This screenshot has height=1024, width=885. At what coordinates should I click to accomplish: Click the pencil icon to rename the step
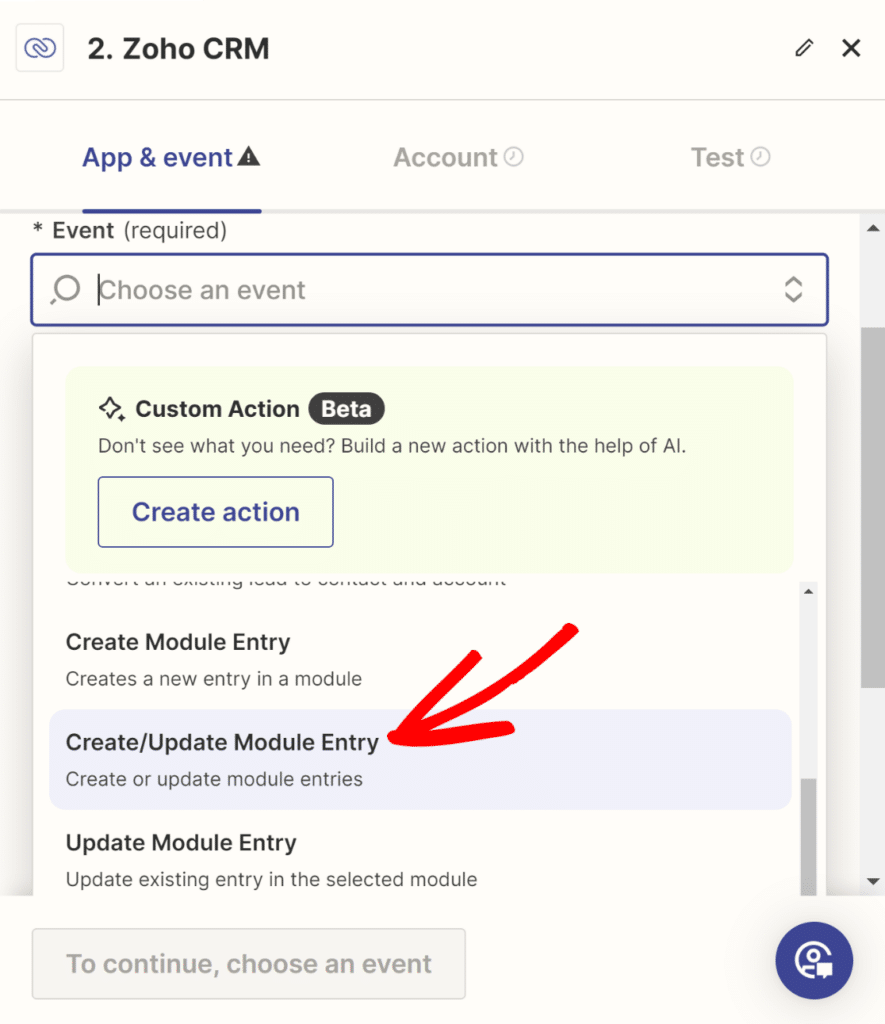click(x=804, y=47)
